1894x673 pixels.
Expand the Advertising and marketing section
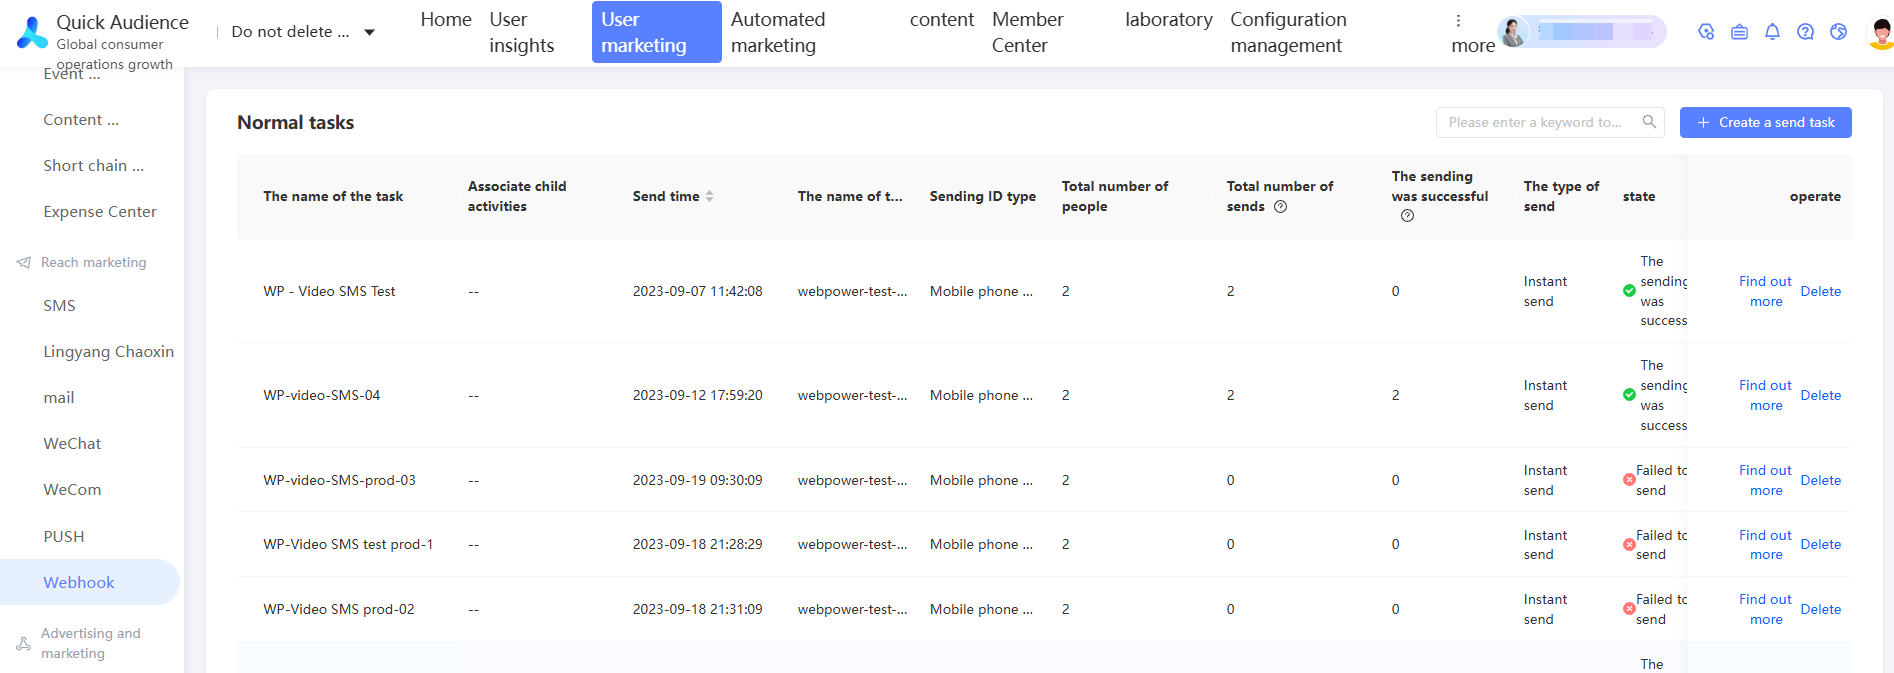click(90, 643)
